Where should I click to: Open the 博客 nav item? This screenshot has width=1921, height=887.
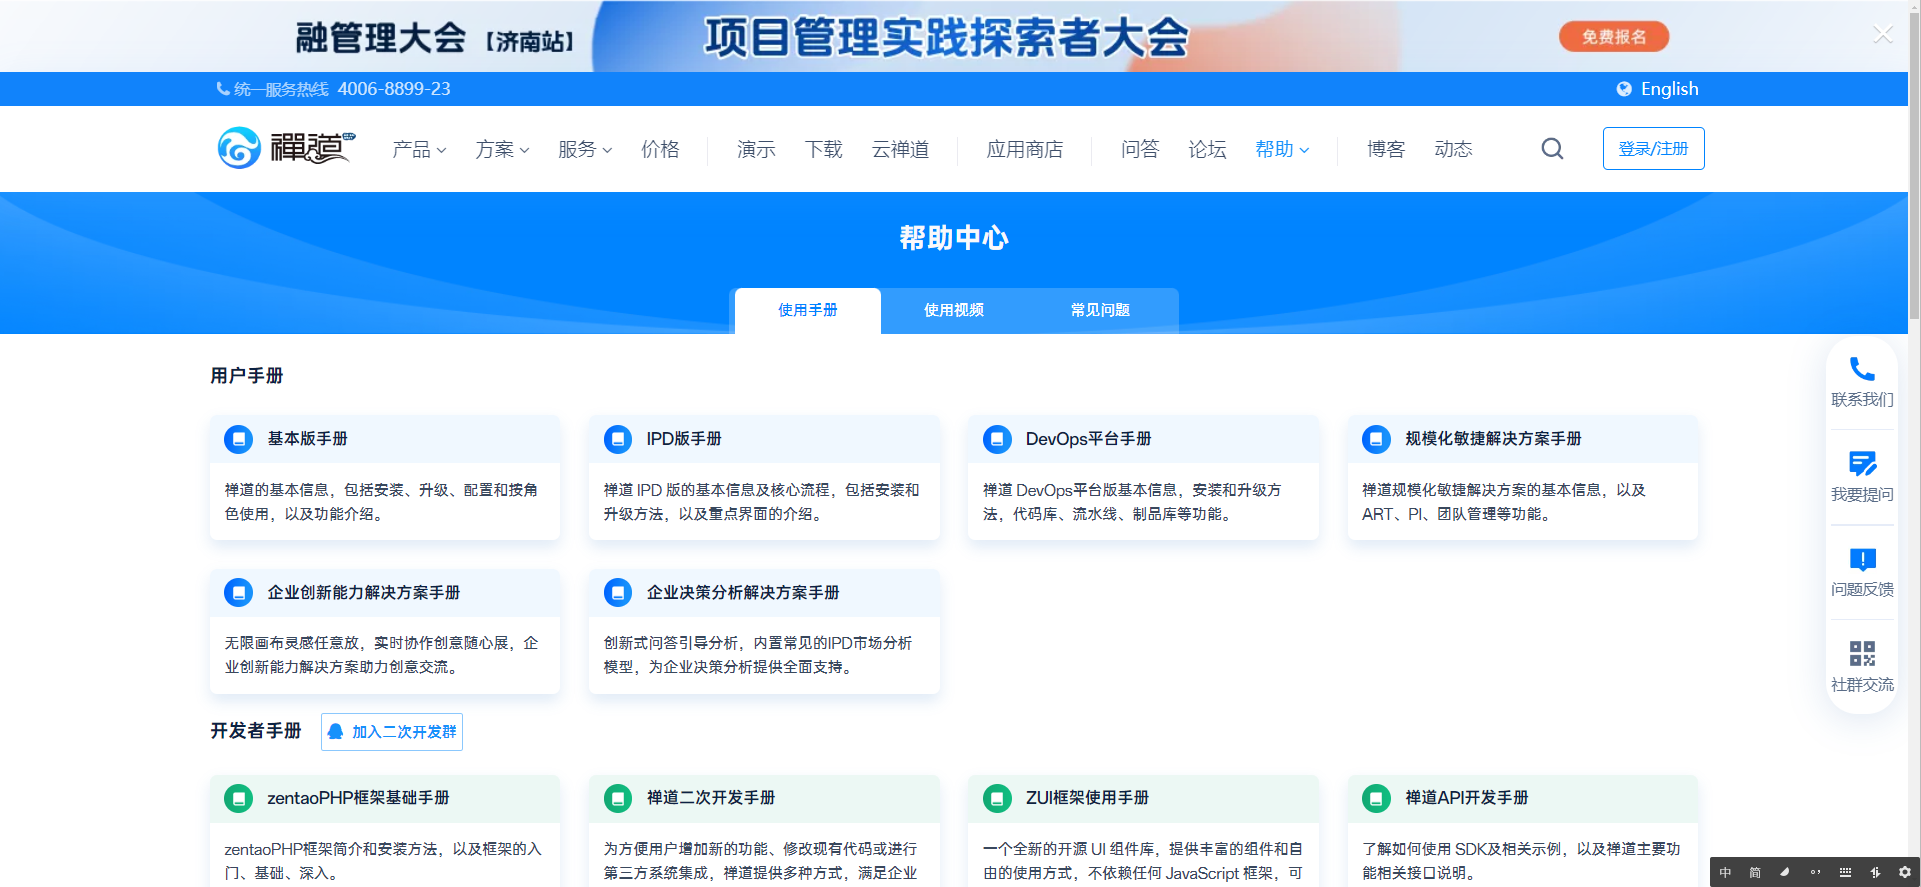click(x=1386, y=149)
